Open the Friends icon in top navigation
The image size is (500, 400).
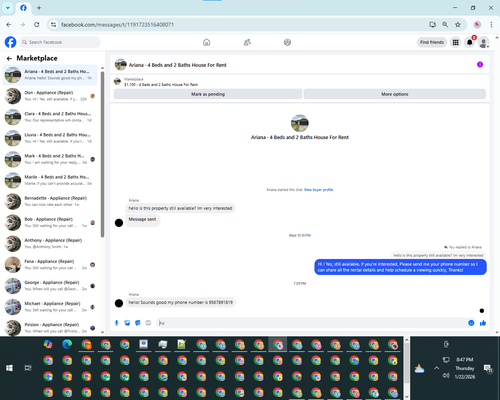[x=247, y=42]
